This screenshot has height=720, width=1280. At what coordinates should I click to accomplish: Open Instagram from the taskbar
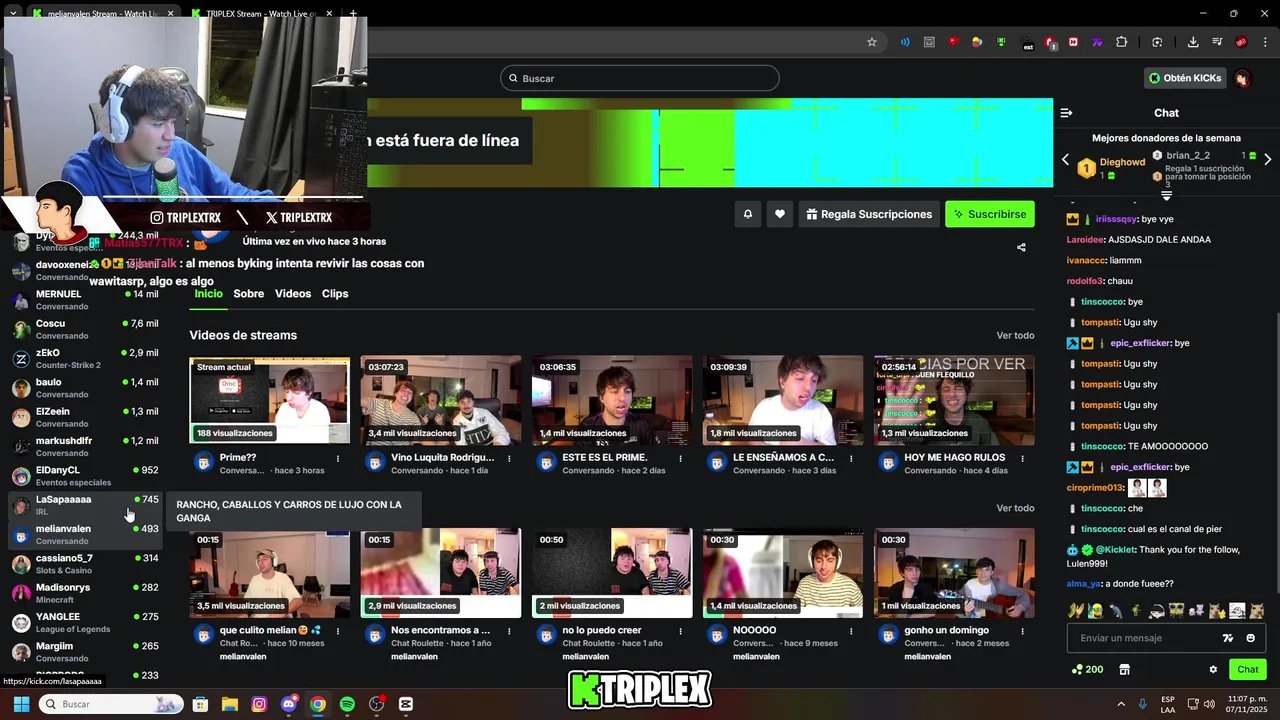pos(259,704)
